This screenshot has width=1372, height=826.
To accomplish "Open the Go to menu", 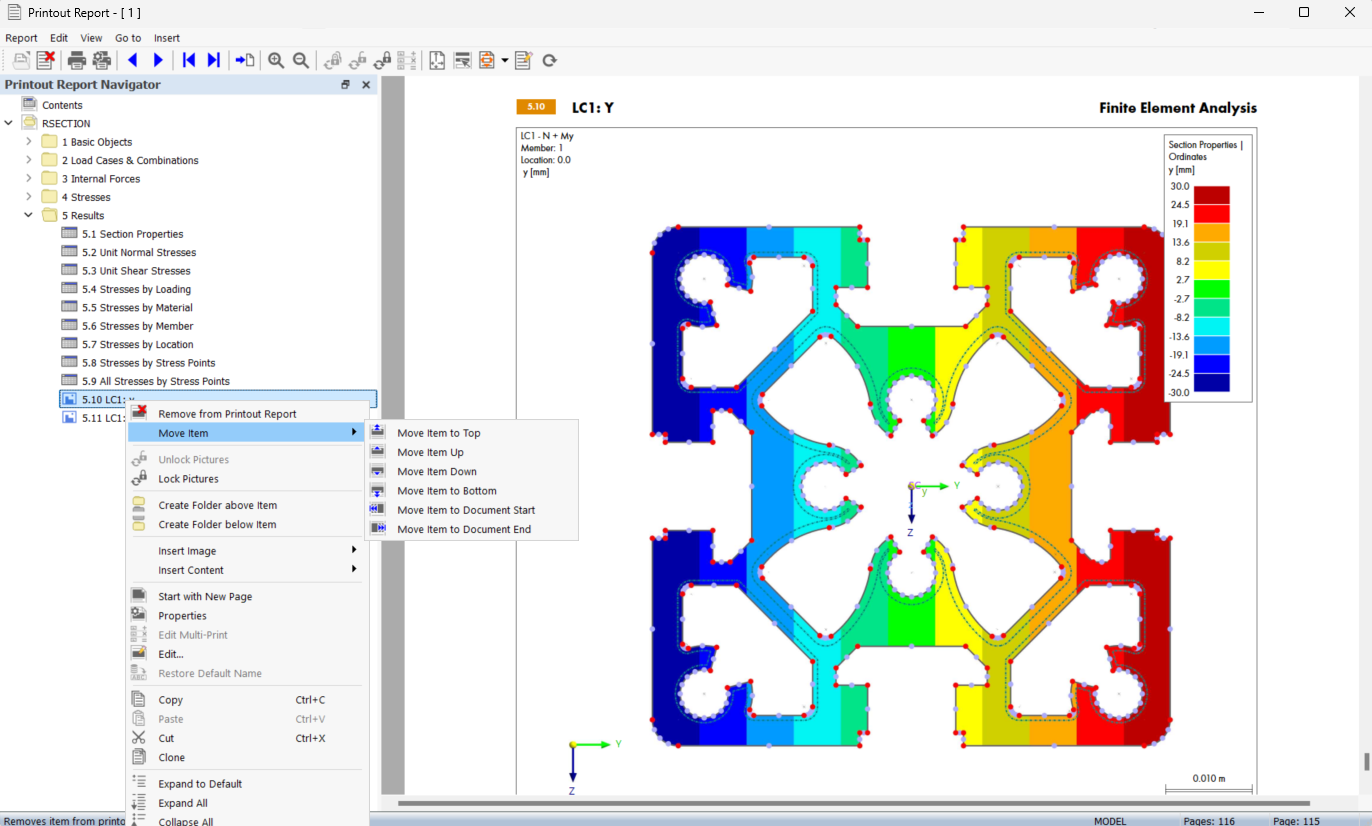I will click(x=128, y=38).
